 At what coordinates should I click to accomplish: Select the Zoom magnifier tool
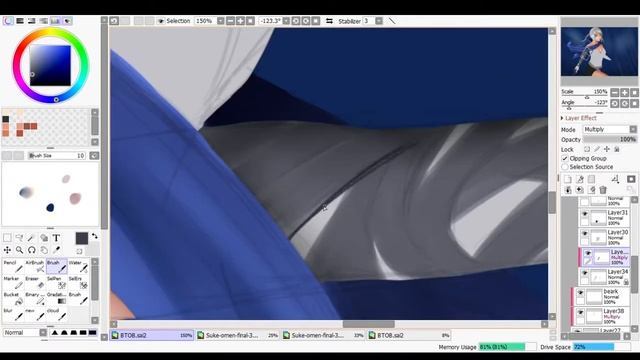[19, 250]
